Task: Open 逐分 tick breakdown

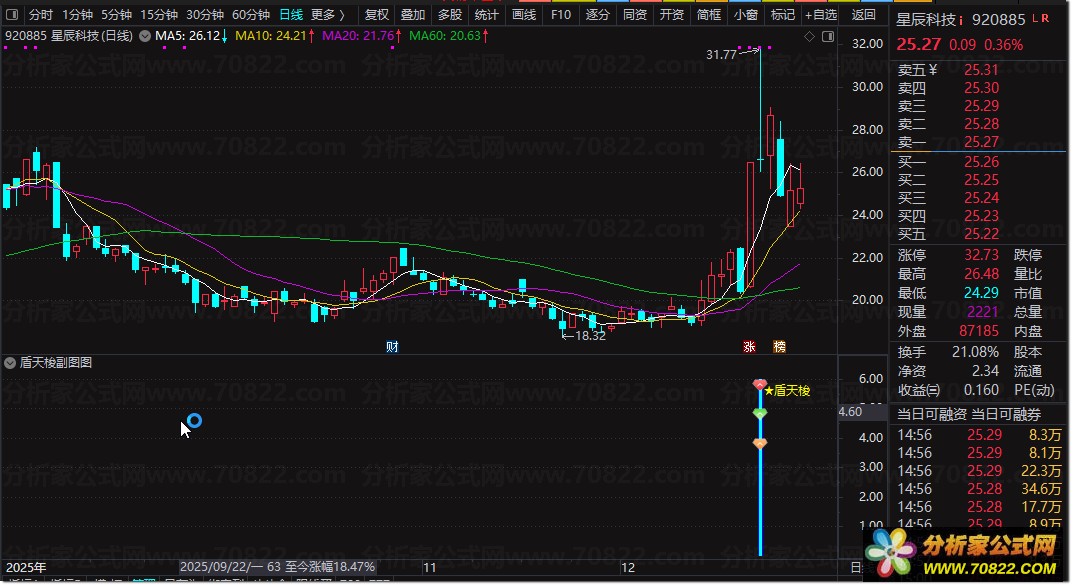Action: coord(597,14)
